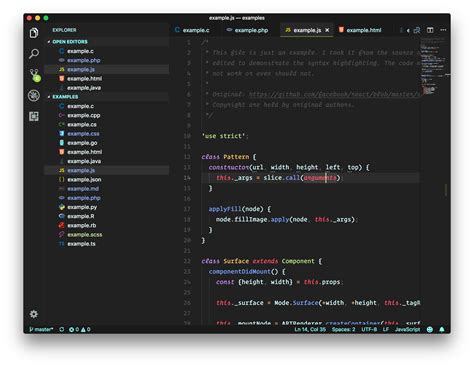Open the editor More Actions ellipsis menu
Screen dimensions: 474x367
(x=443, y=30)
